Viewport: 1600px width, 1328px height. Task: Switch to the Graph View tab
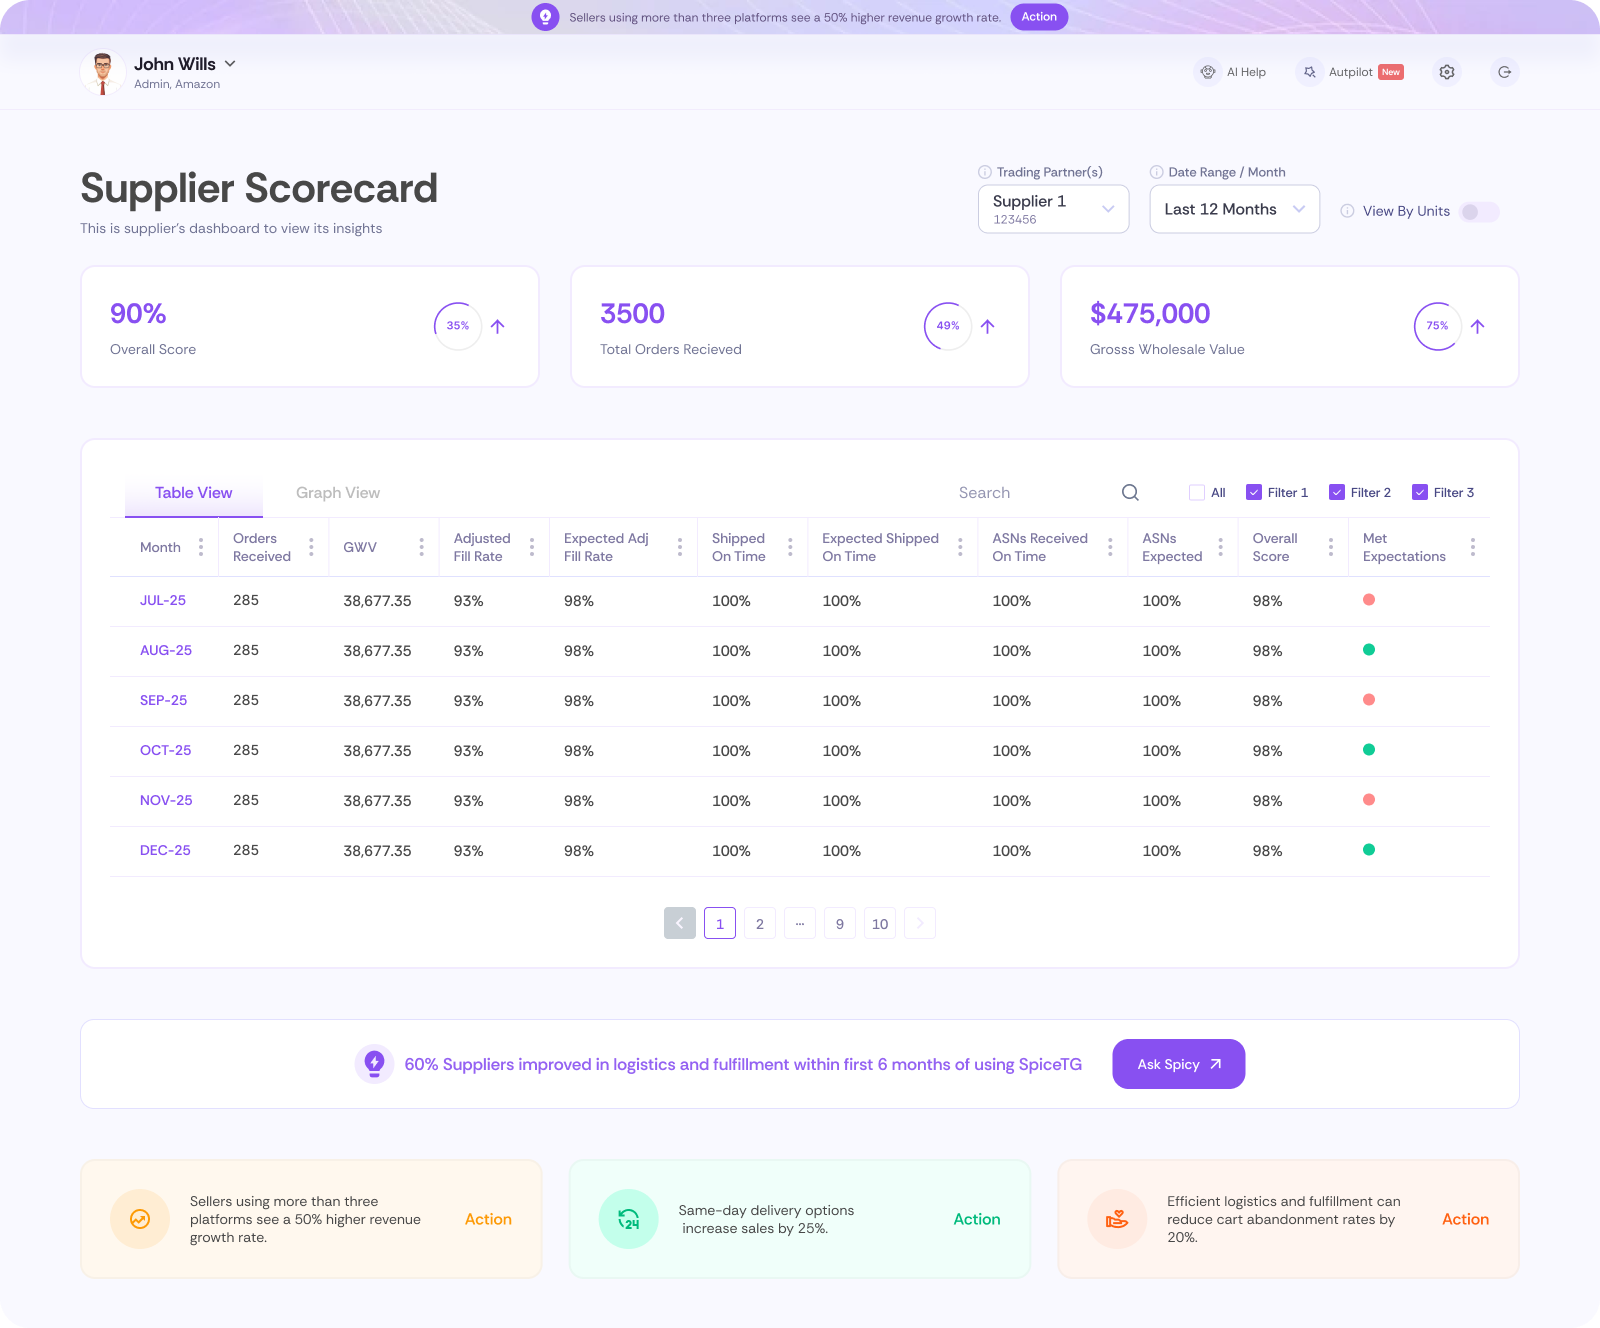(x=338, y=493)
